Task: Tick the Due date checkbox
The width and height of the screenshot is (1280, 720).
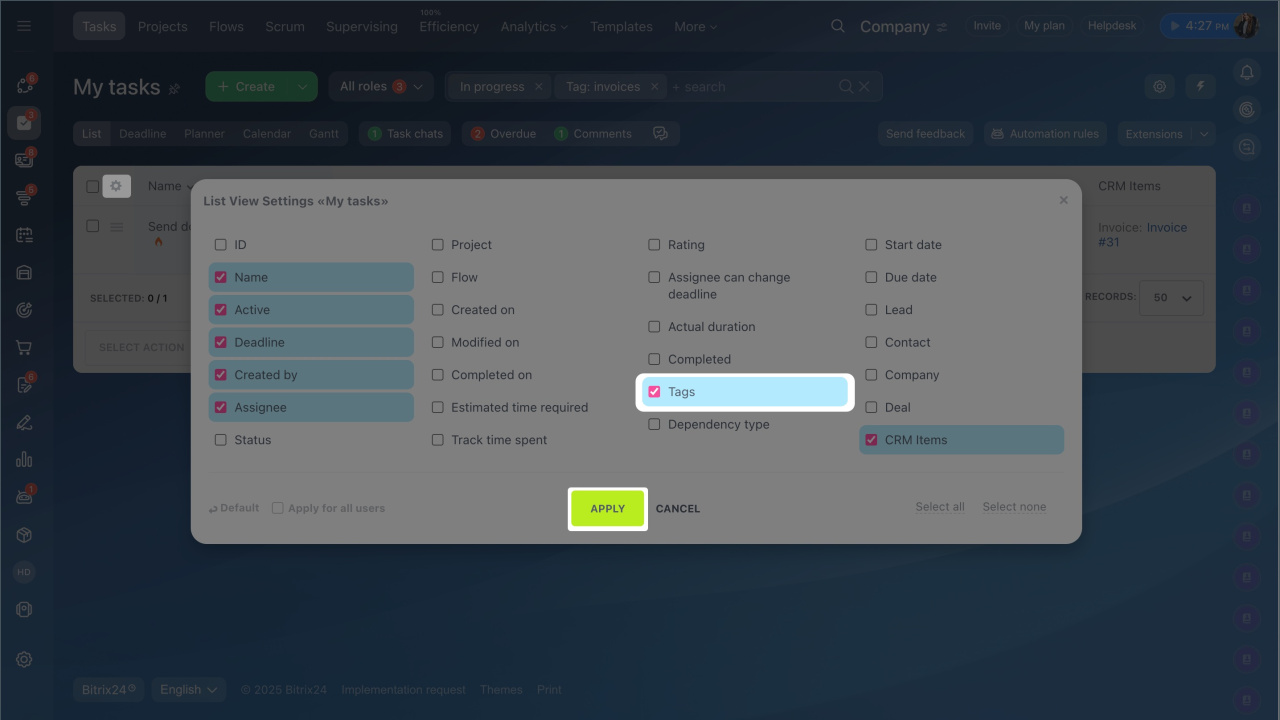Action: pos(871,277)
